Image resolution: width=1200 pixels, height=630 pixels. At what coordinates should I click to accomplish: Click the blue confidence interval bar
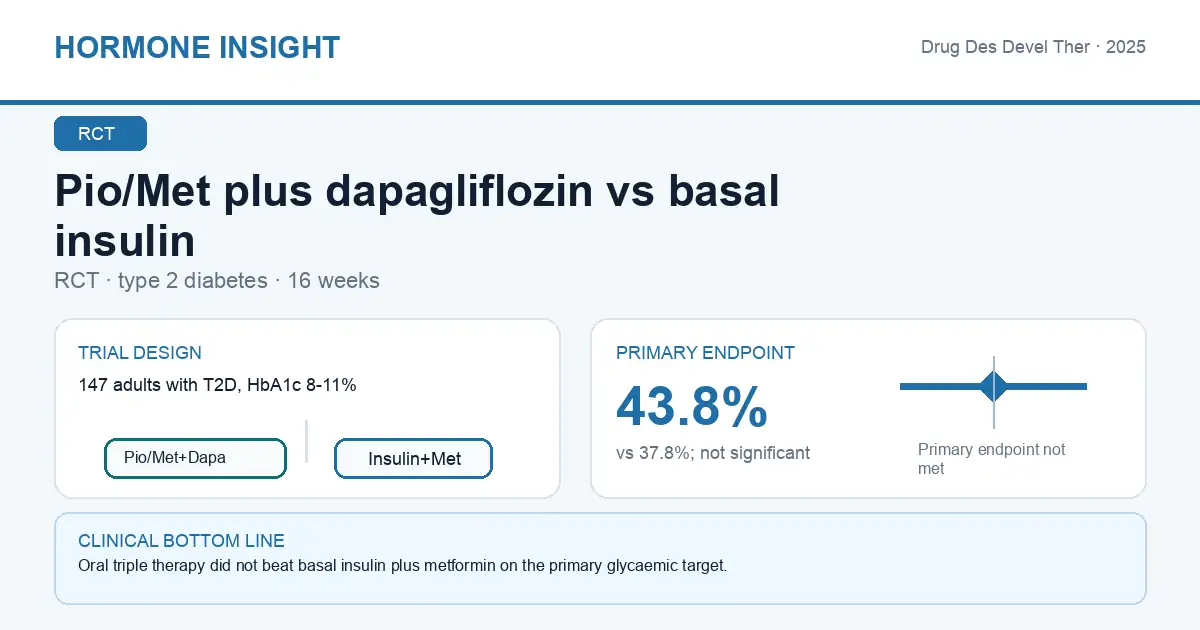coord(993,386)
